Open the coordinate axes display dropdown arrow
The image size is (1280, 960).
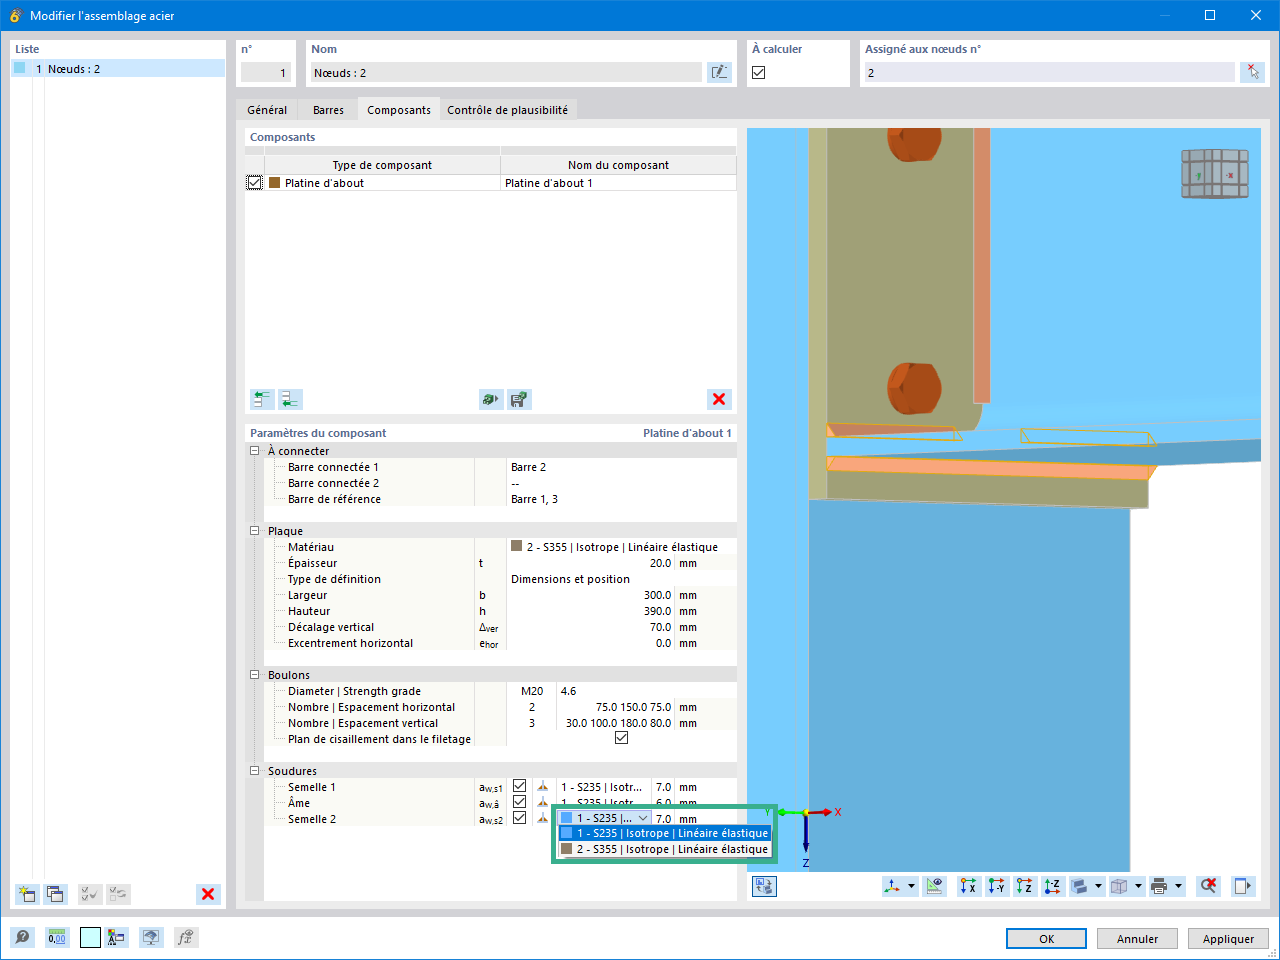911,886
